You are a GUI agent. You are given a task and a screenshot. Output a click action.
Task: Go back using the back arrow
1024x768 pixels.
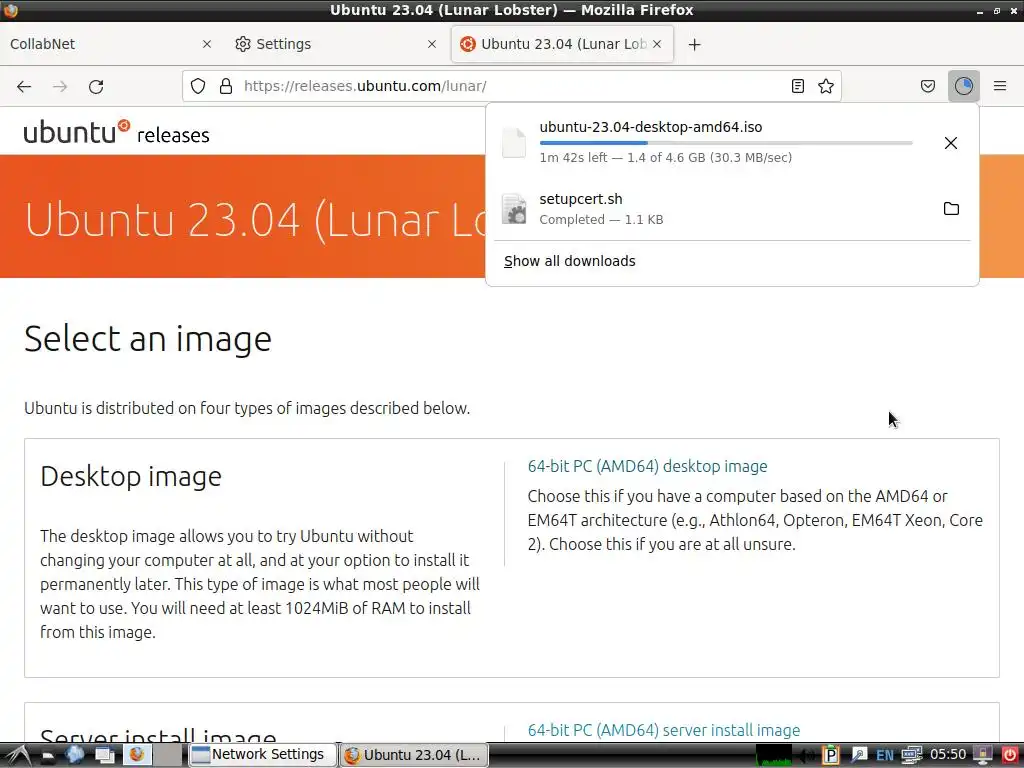24,86
